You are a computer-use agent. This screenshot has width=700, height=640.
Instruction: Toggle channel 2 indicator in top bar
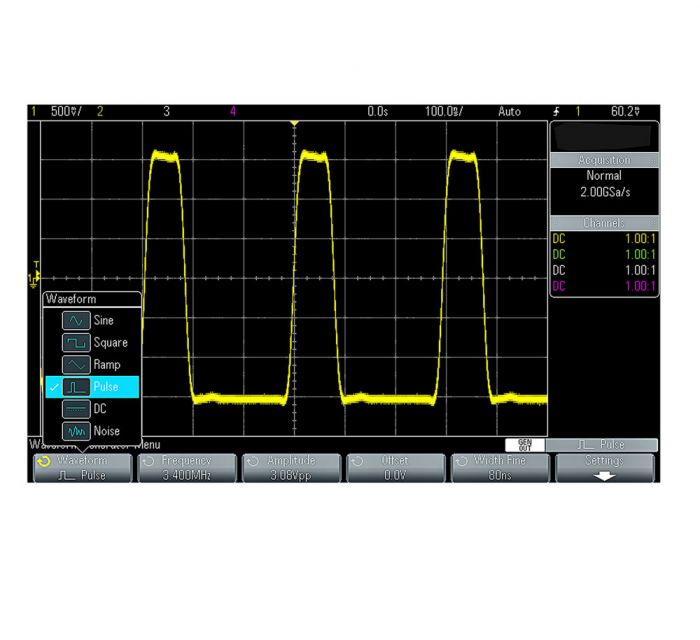(99, 111)
